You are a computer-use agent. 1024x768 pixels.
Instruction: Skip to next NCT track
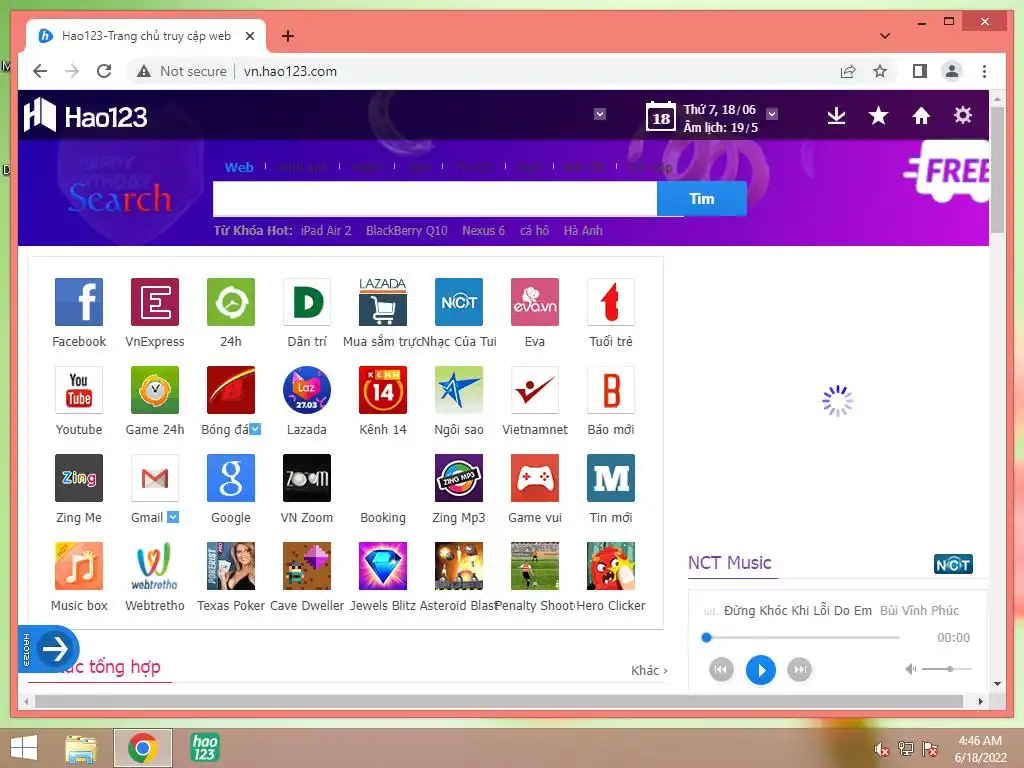(x=799, y=669)
